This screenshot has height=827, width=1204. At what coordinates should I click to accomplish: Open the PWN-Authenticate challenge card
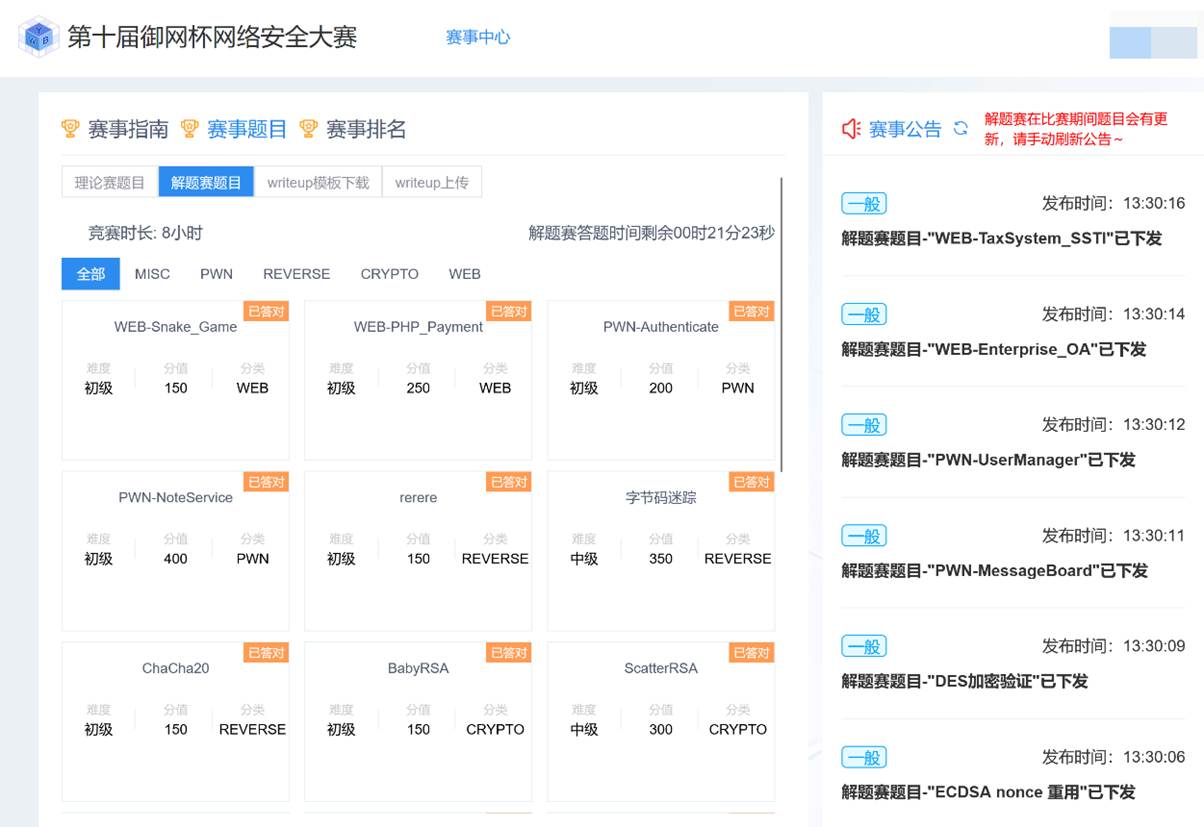[x=661, y=380]
